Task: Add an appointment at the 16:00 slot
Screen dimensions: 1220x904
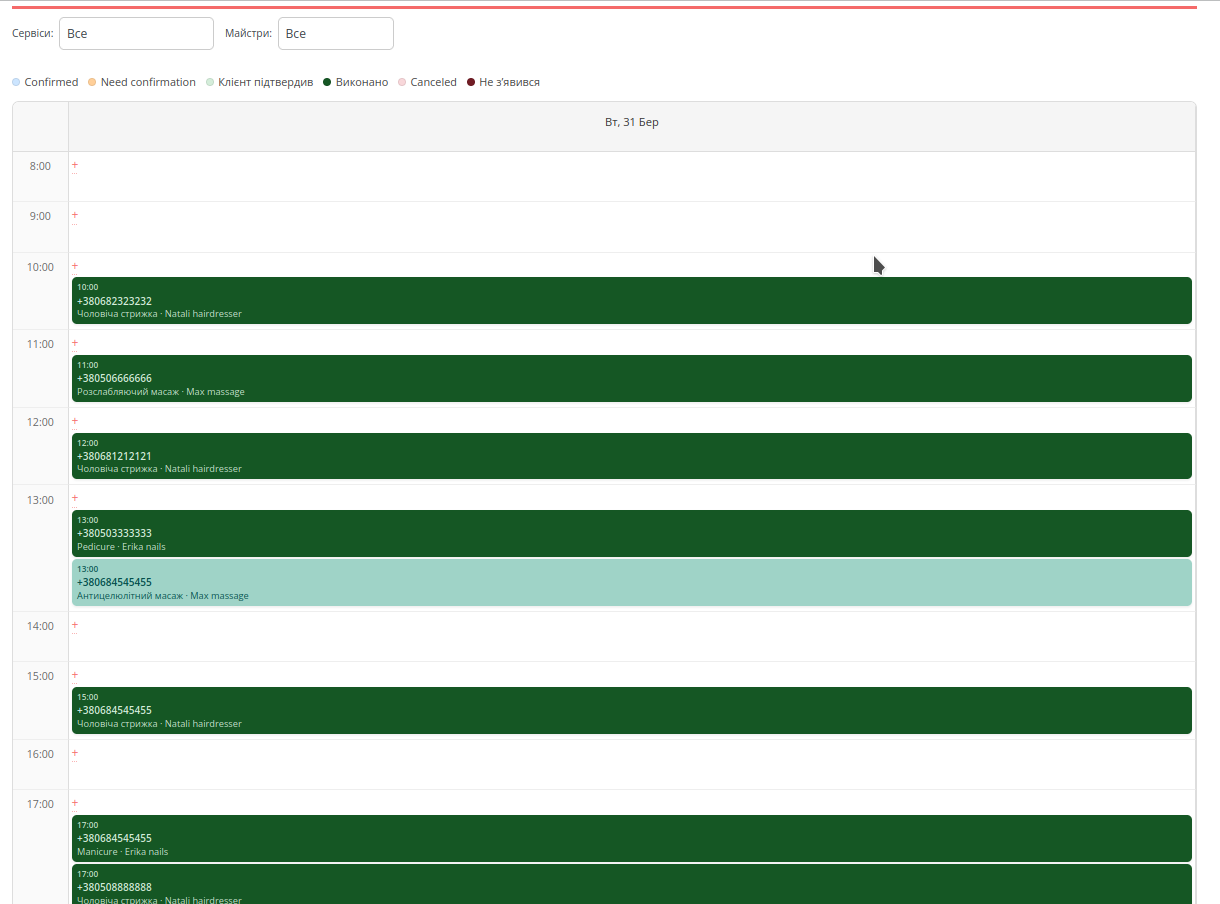Action: pos(75,753)
